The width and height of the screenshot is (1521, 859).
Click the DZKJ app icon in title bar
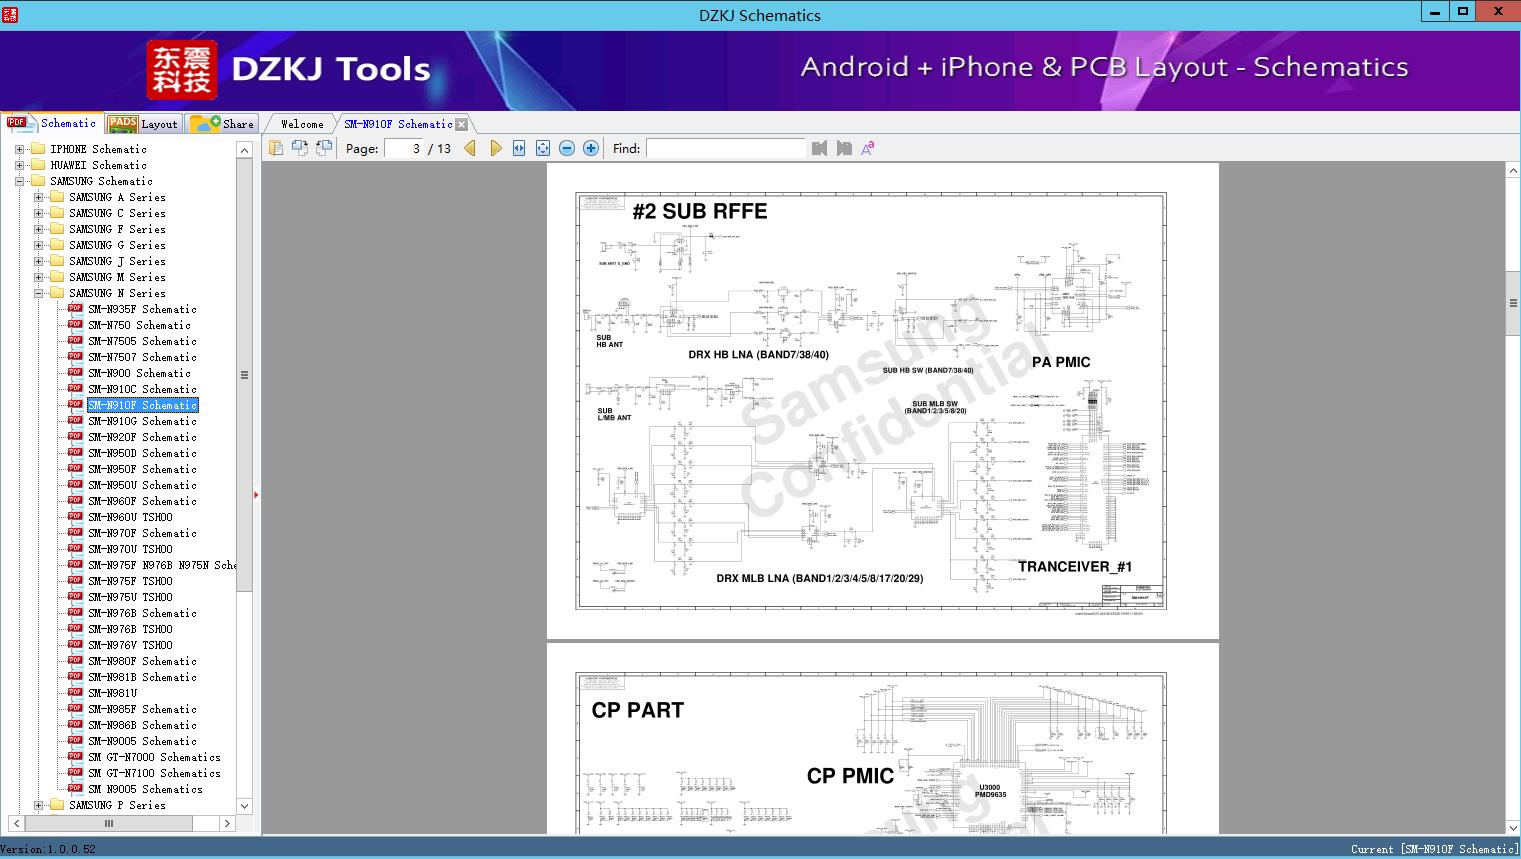pos(10,14)
